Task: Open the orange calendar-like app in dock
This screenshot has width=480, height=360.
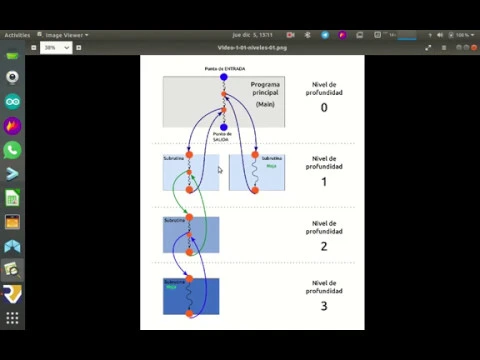Action: click(12, 222)
